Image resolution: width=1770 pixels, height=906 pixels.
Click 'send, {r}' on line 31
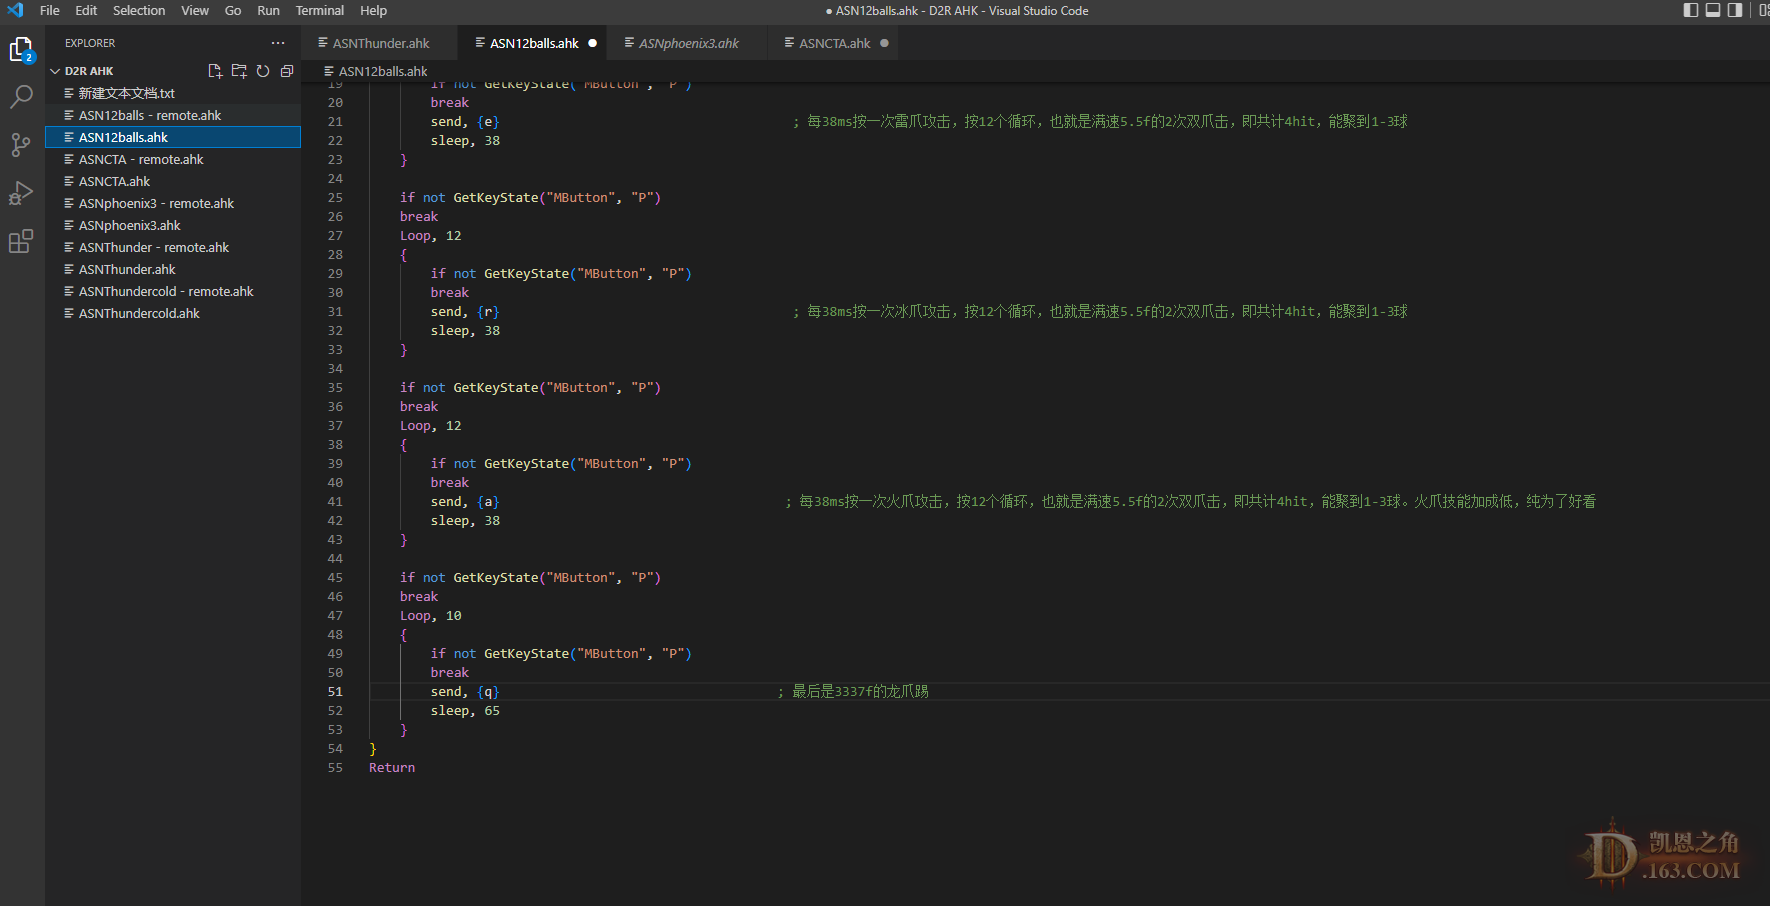click(x=465, y=312)
